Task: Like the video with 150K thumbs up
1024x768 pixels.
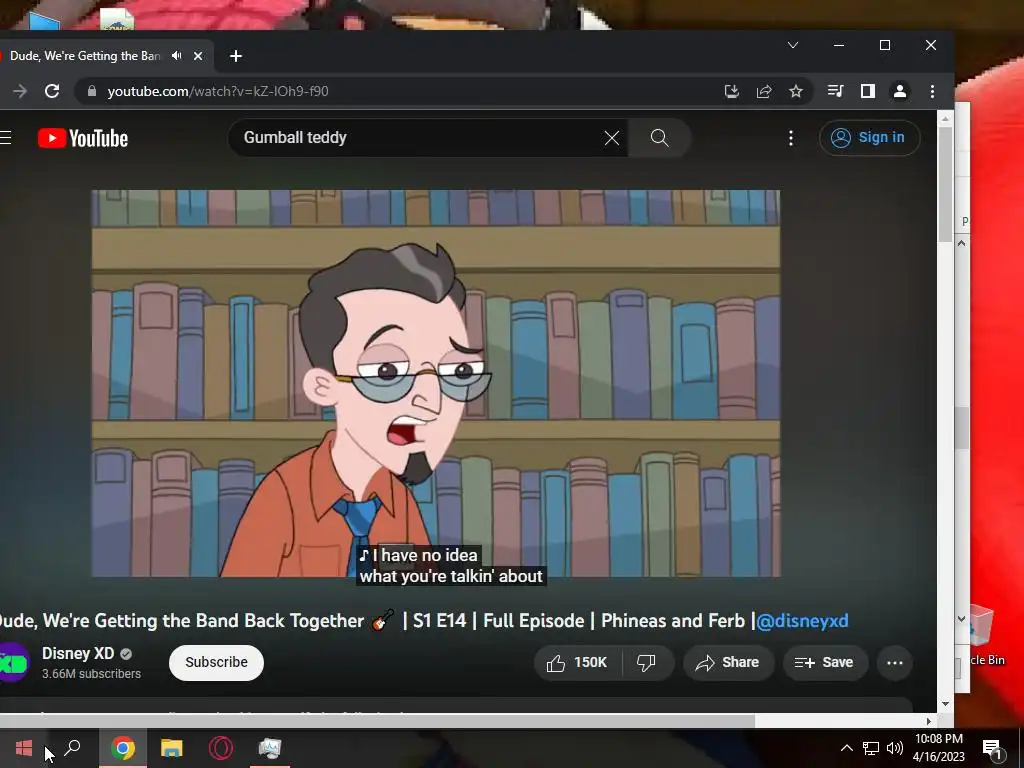Action: coord(577,663)
